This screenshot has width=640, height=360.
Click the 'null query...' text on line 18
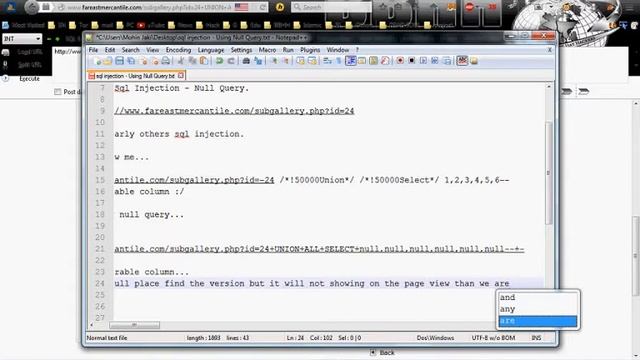[151, 215]
